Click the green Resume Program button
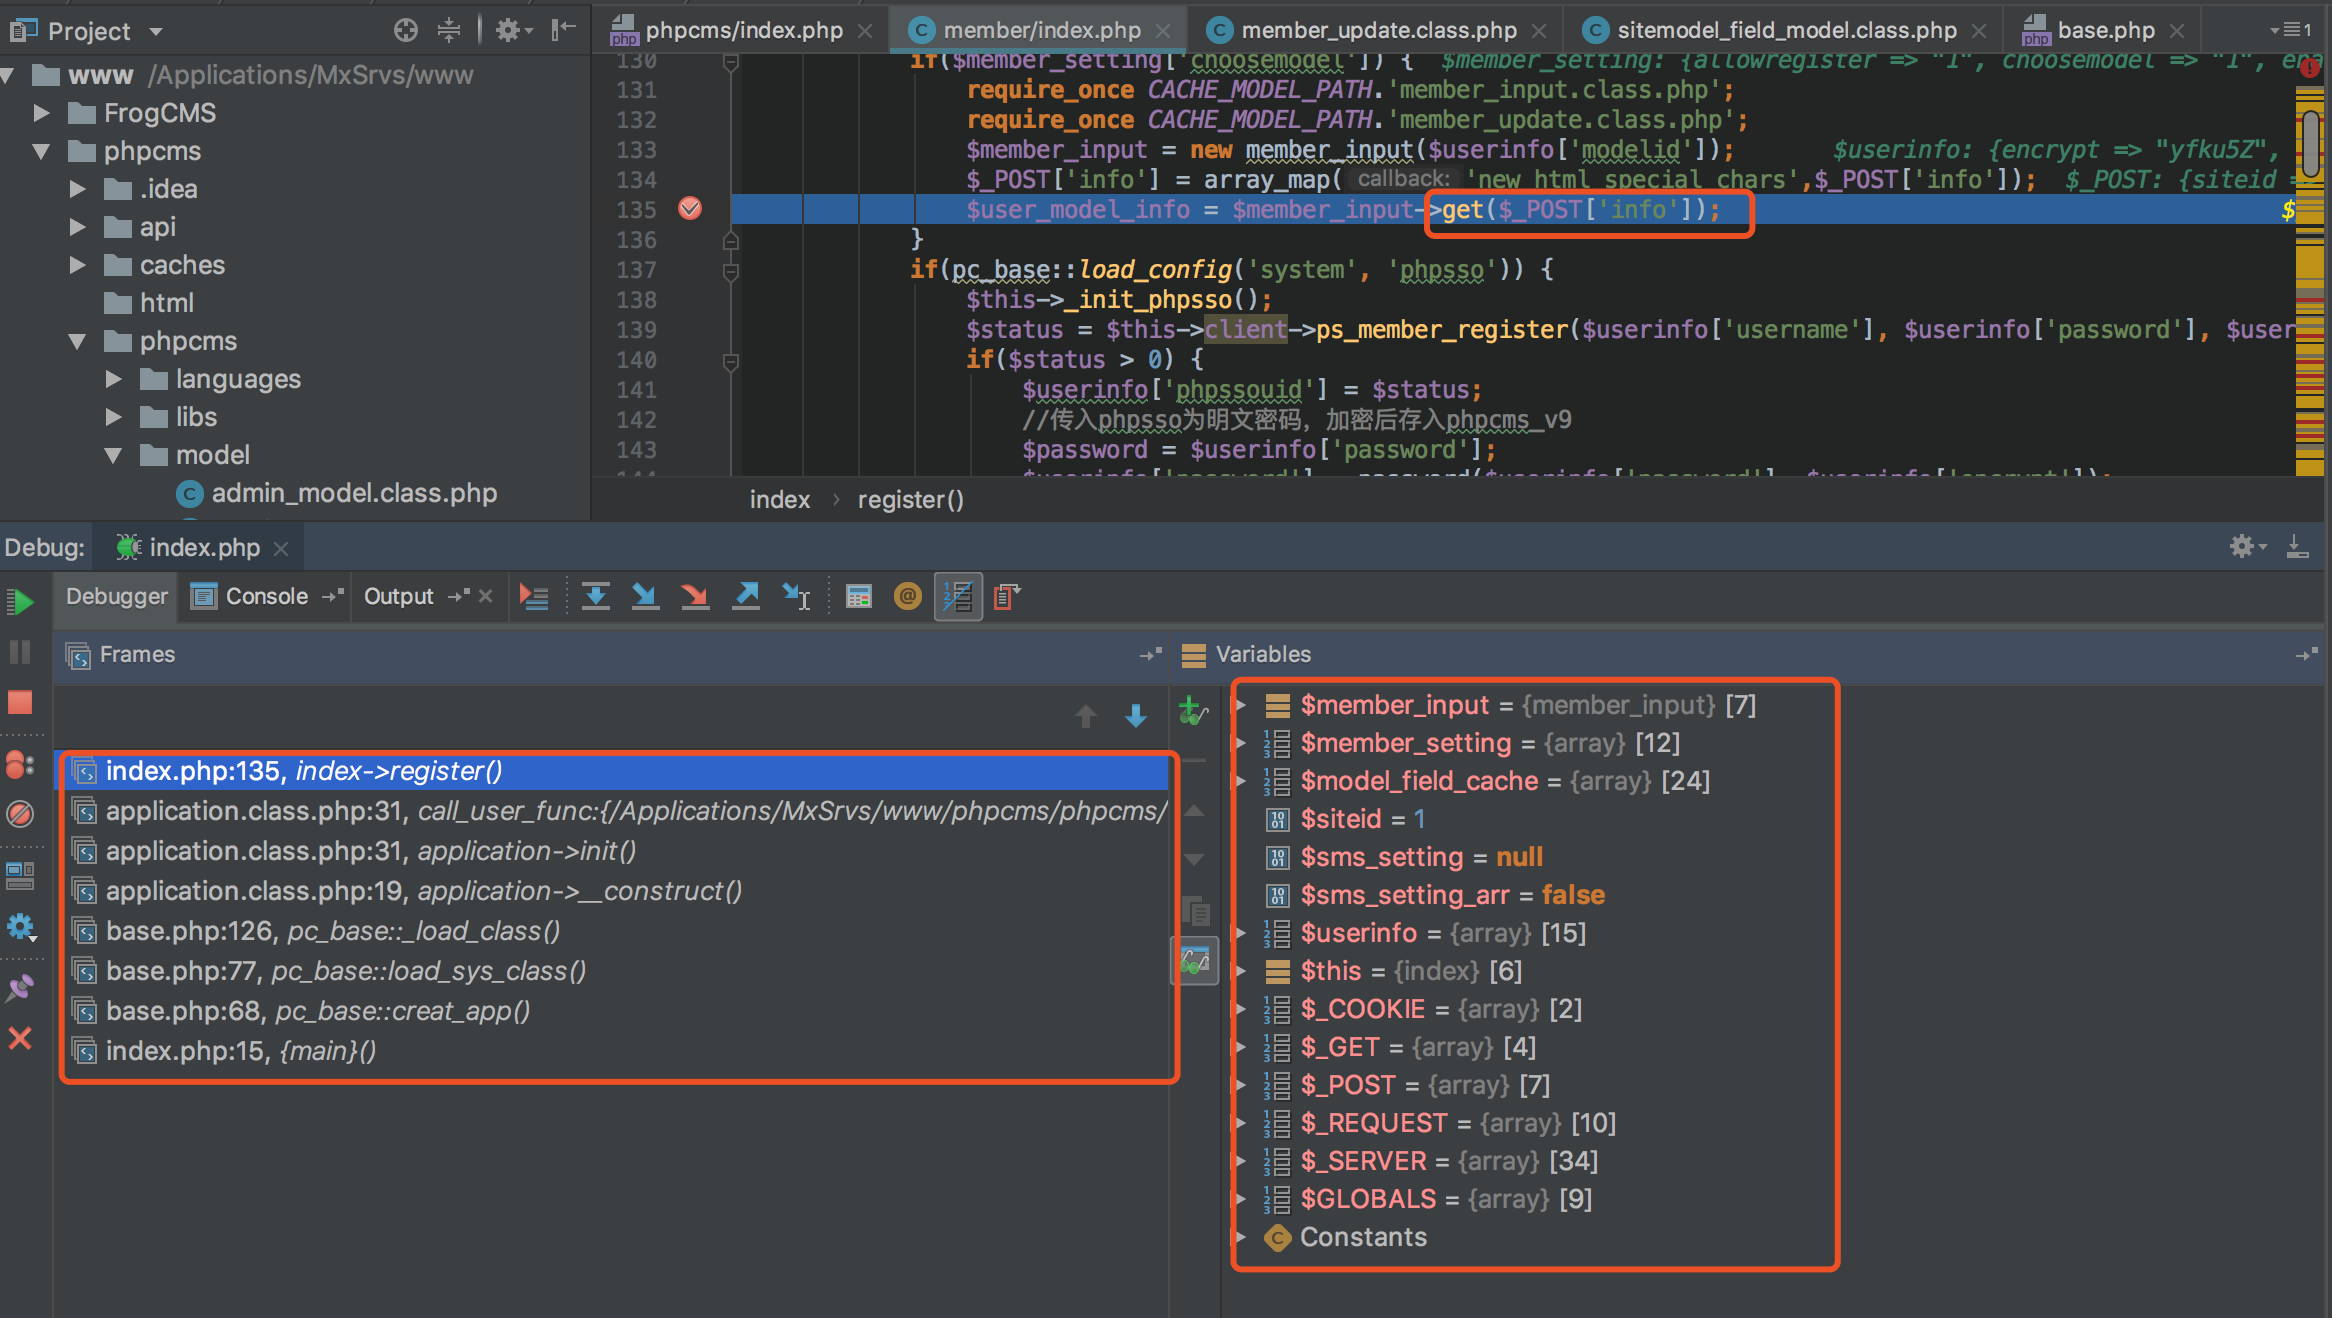2332x1318 pixels. [x=20, y=602]
